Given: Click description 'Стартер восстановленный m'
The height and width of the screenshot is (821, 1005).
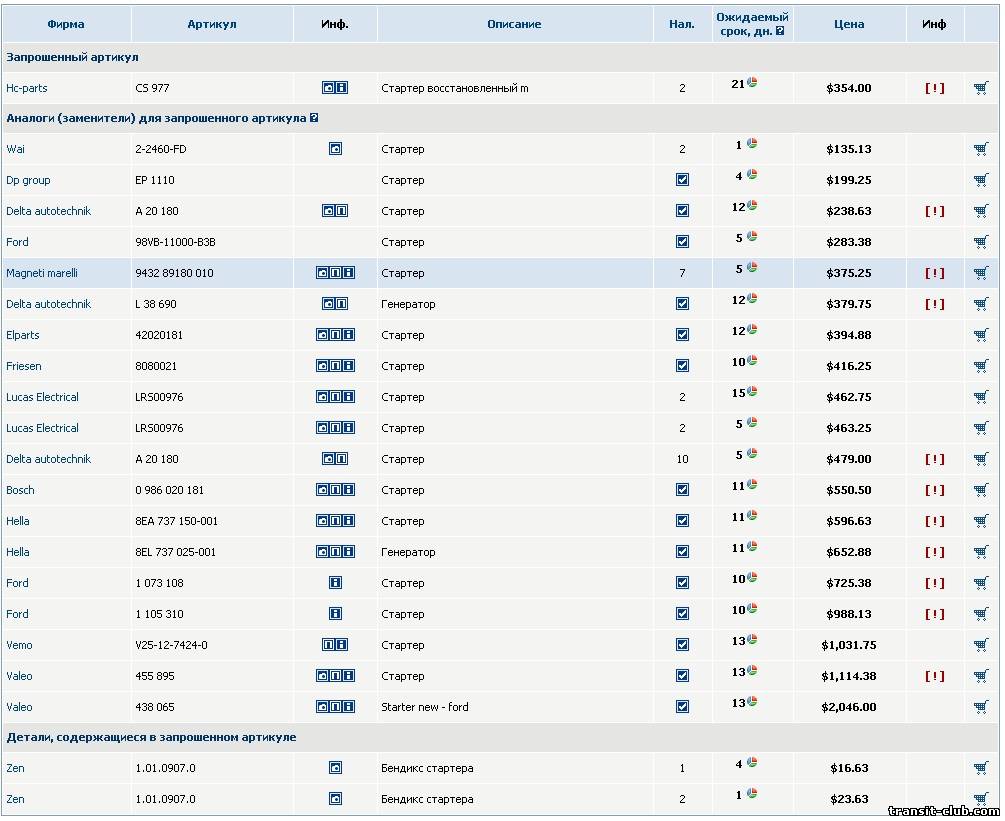Looking at the screenshot, I should pos(454,88).
